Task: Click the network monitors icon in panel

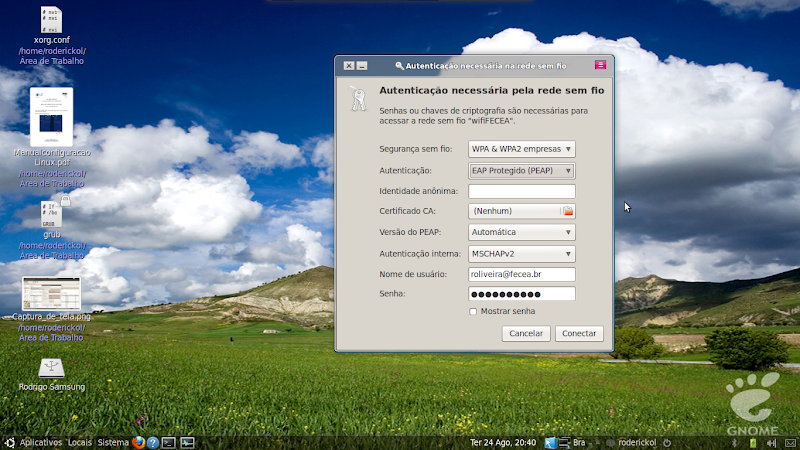Action: pyautogui.click(x=564, y=443)
